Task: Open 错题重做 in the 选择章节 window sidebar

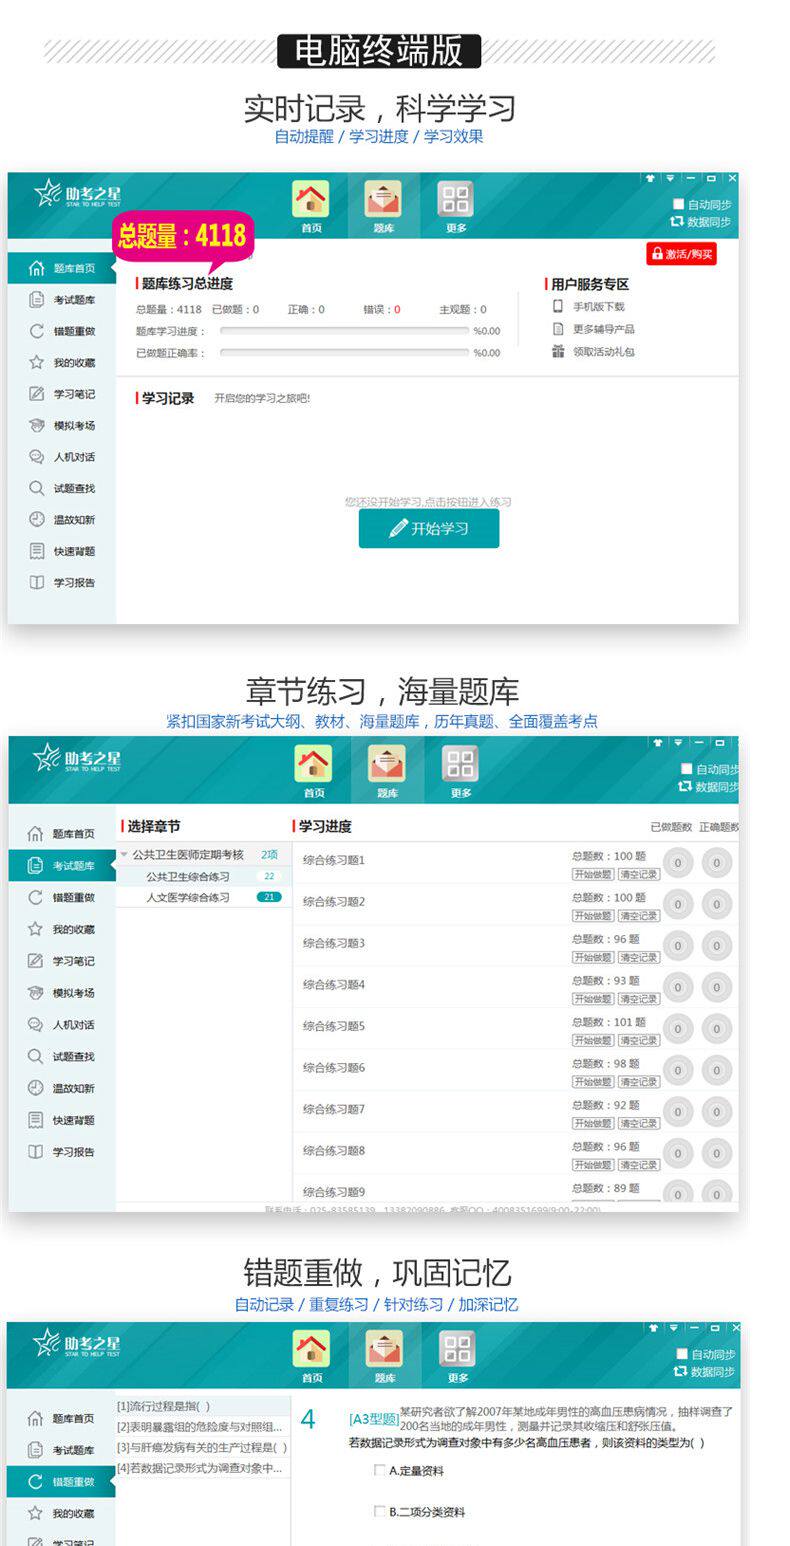Action: (62, 897)
